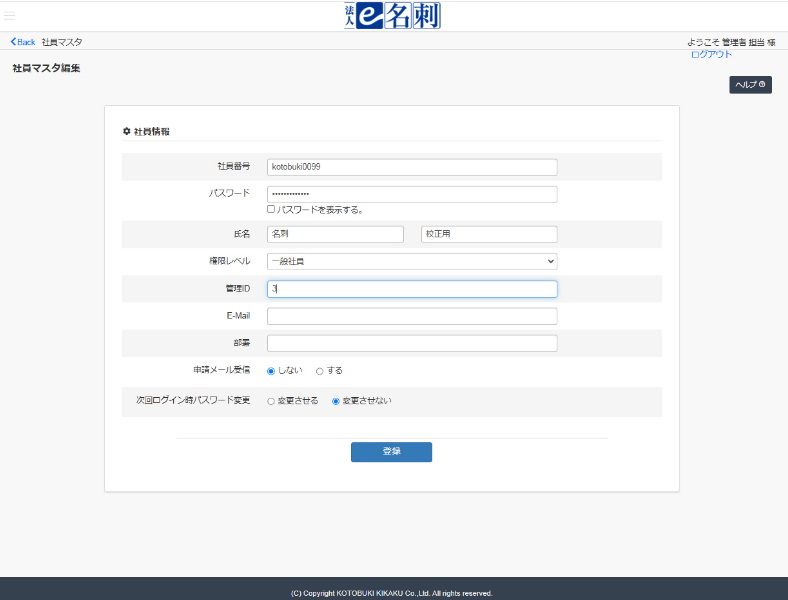
Task: Click the gear icon beside 社員情報
Action: [x=127, y=132]
